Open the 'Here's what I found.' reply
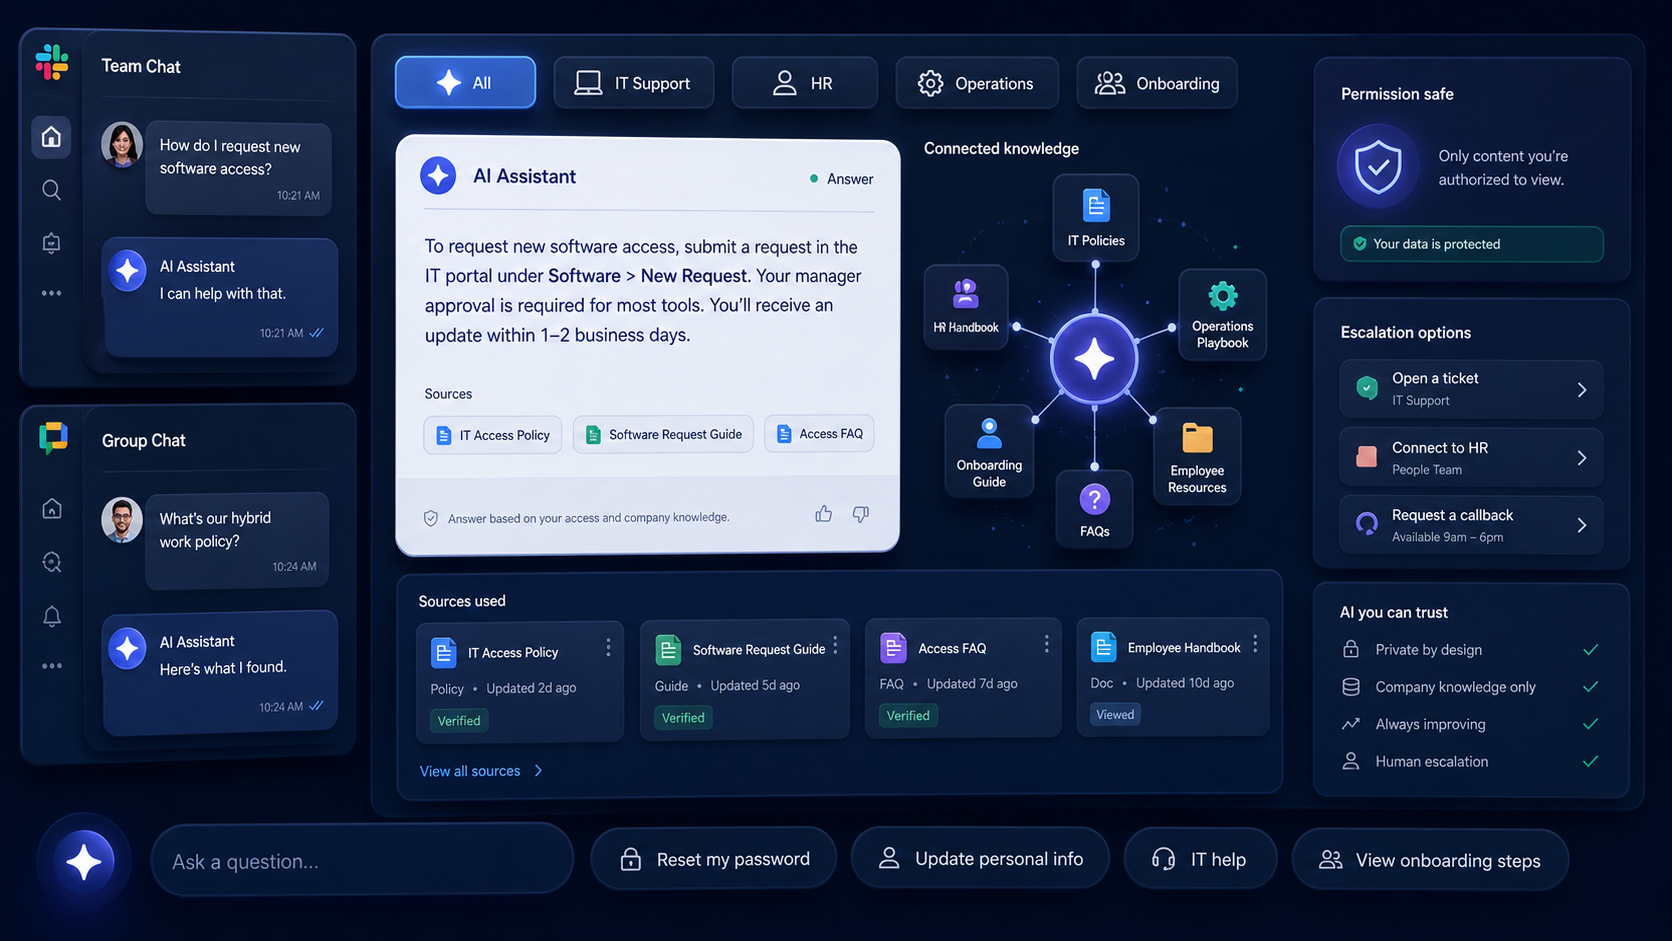This screenshot has height=941, width=1672. 220,673
